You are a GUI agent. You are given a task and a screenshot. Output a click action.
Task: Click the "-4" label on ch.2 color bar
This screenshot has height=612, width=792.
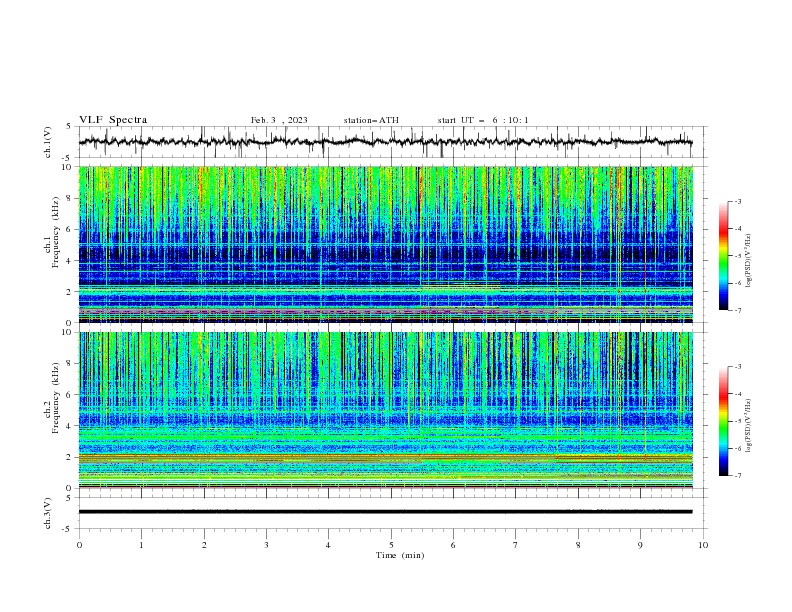737,394
